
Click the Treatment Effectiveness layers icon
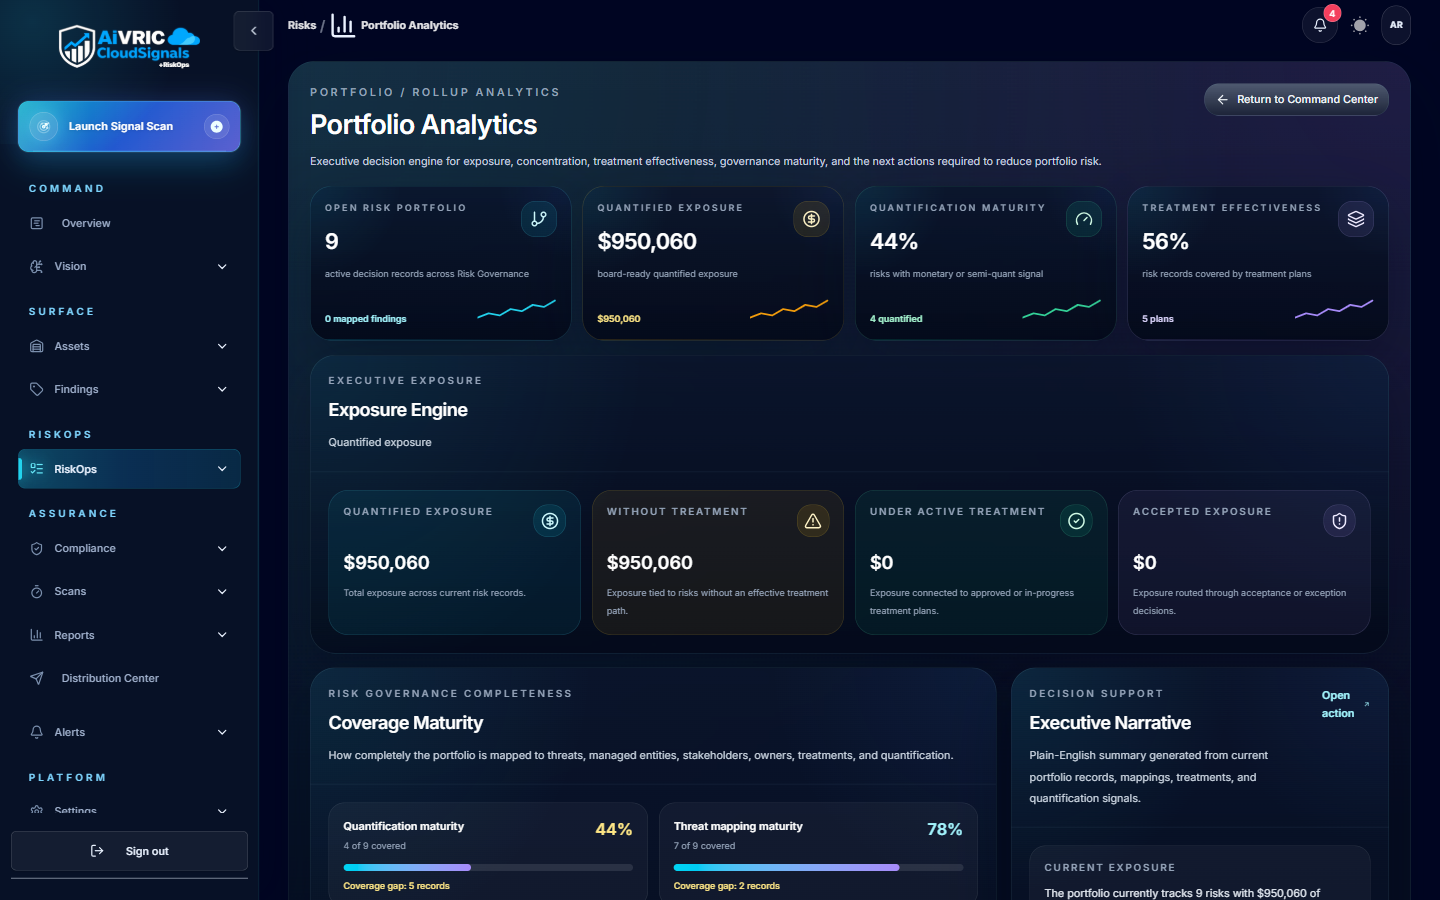tap(1356, 219)
